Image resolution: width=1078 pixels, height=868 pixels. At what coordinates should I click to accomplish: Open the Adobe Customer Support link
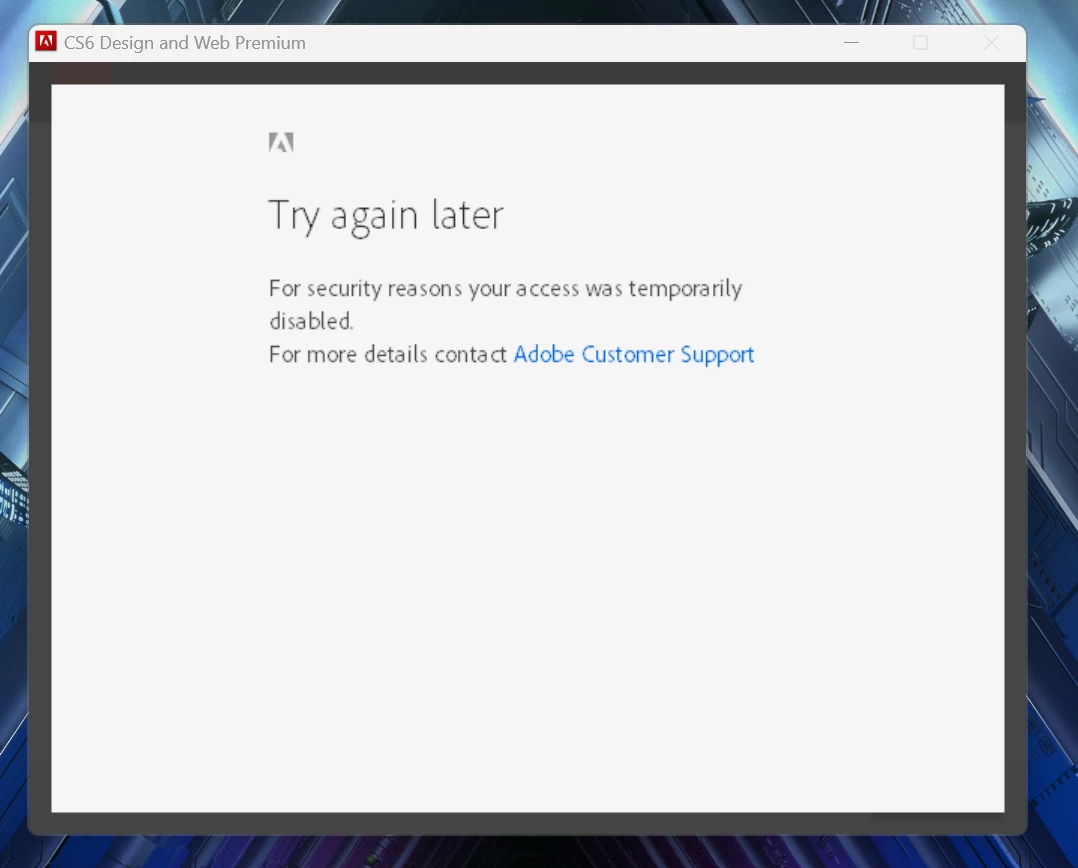tap(633, 355)
